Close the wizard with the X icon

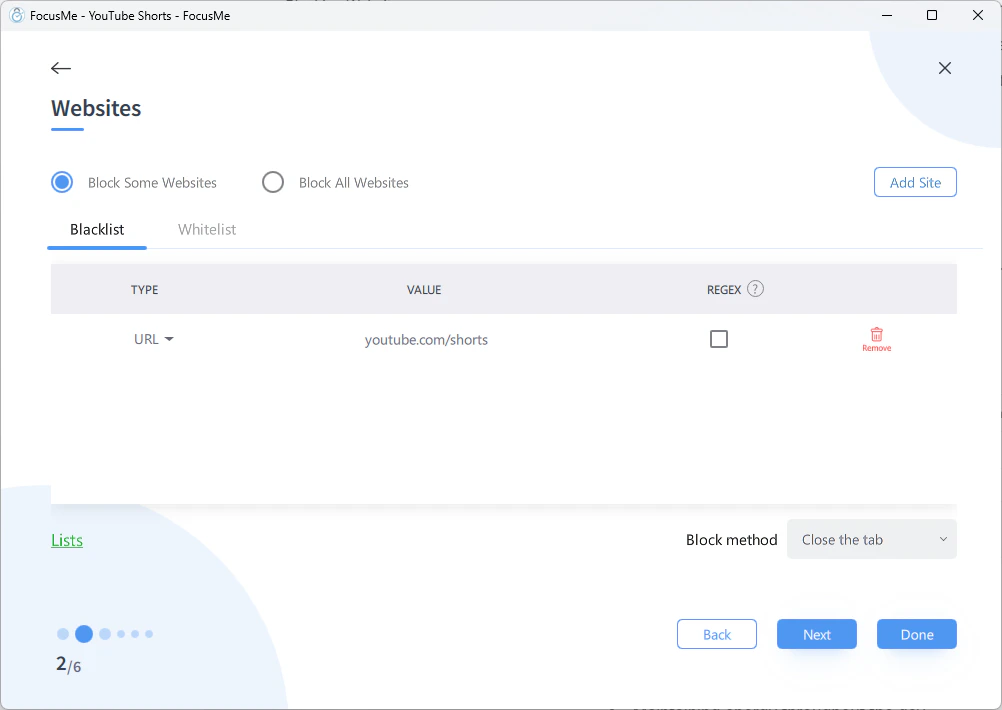tap(944, 68)
